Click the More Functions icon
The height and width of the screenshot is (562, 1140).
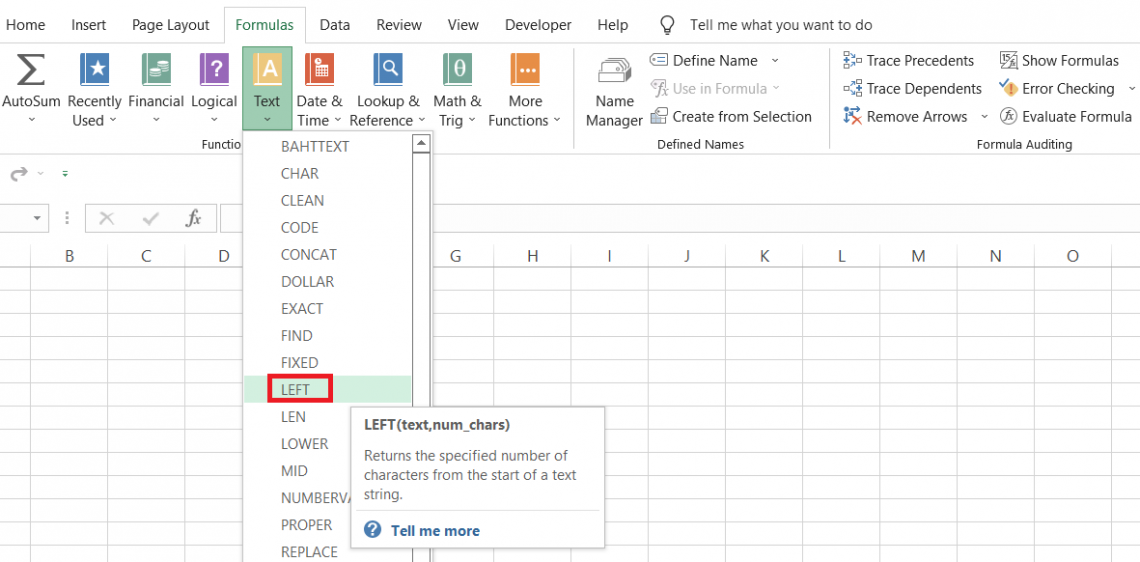525,71
